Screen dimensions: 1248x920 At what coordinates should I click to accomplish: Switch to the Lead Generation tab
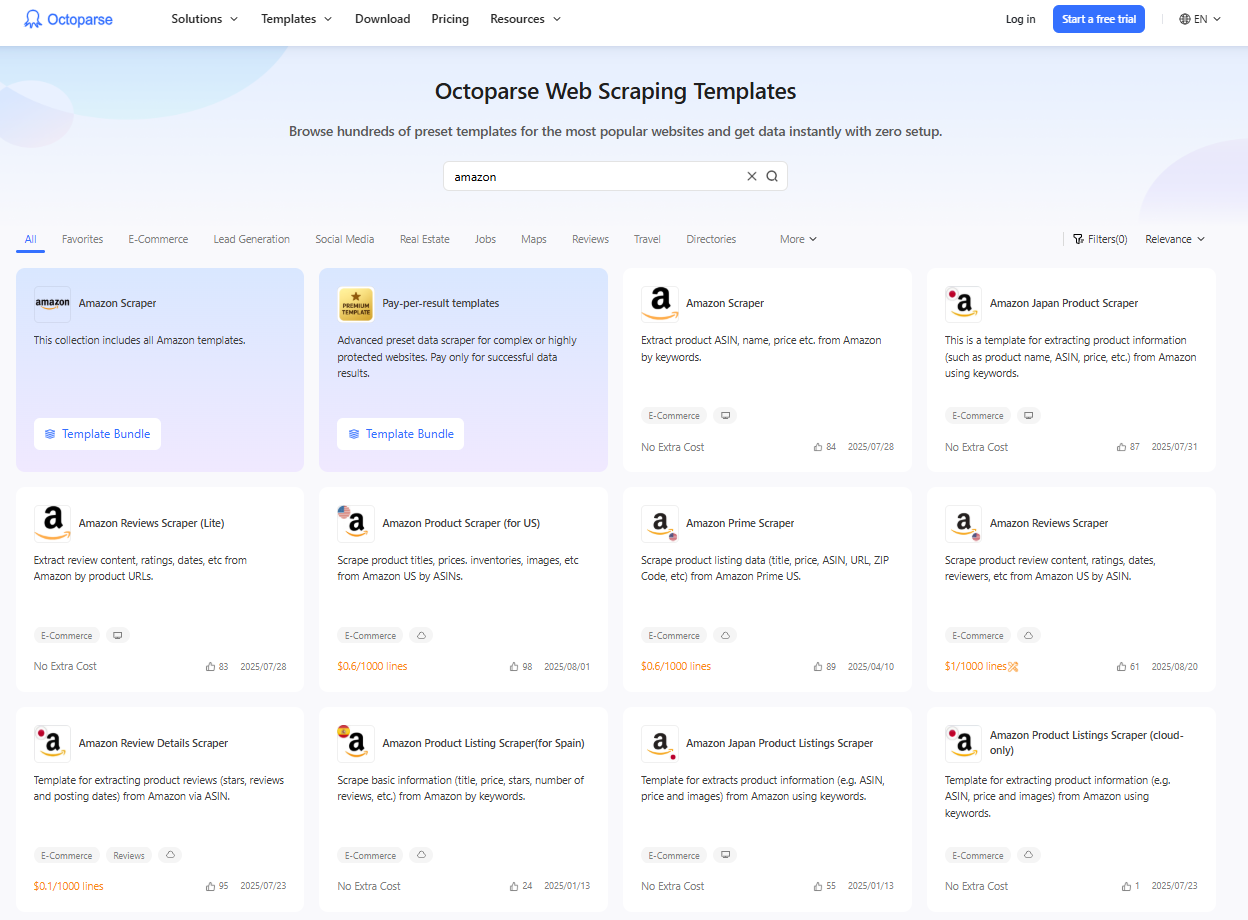pos(251,239)
